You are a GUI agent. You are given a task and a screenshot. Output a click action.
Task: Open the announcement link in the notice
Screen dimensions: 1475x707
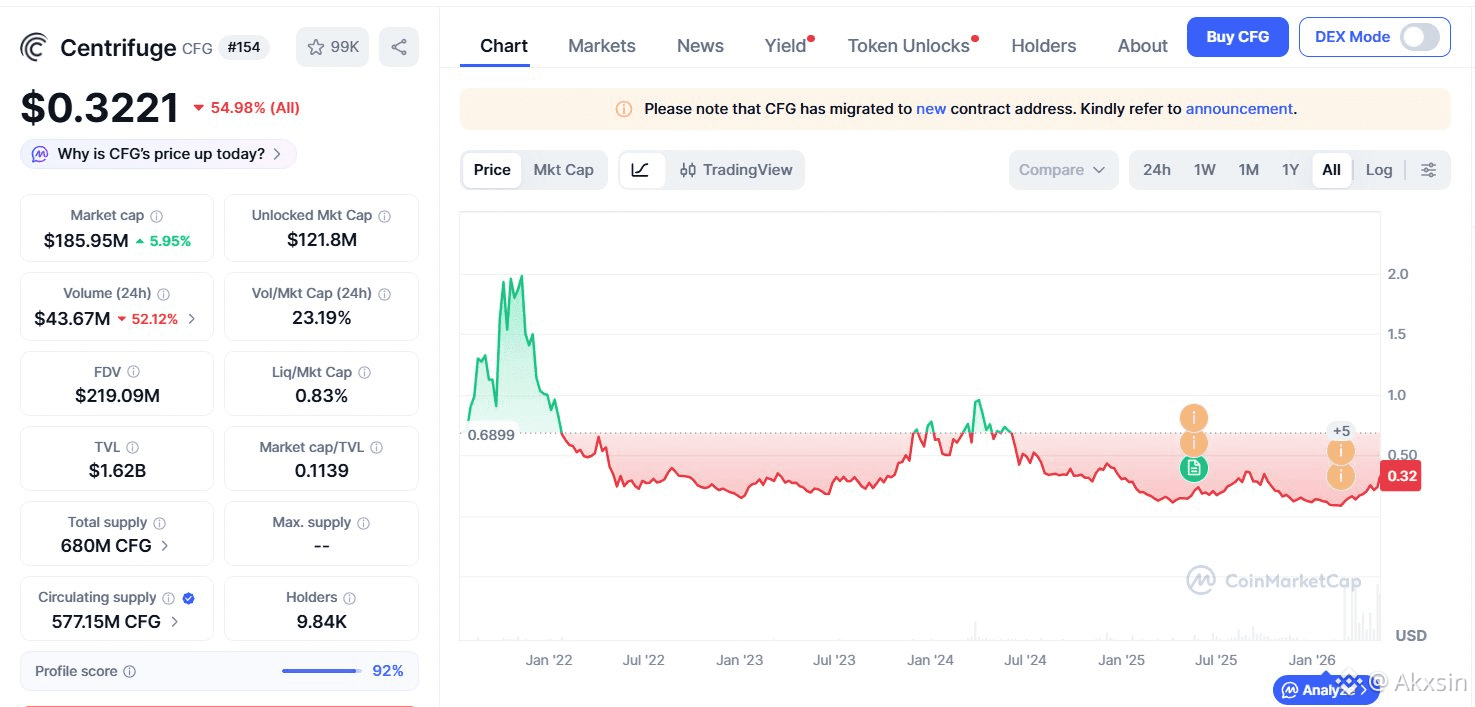[1239, 109]
